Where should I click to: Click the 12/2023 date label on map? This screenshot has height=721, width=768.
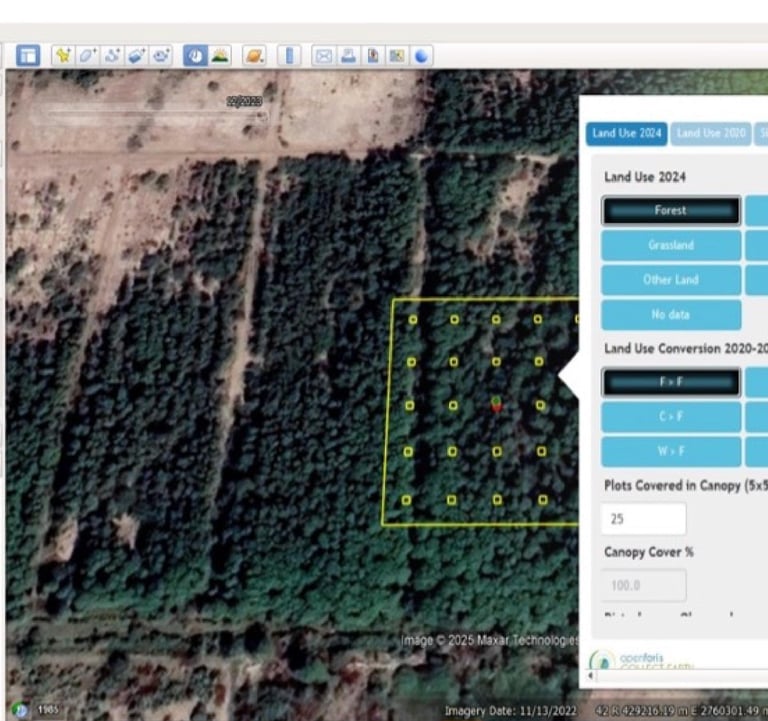244,101
